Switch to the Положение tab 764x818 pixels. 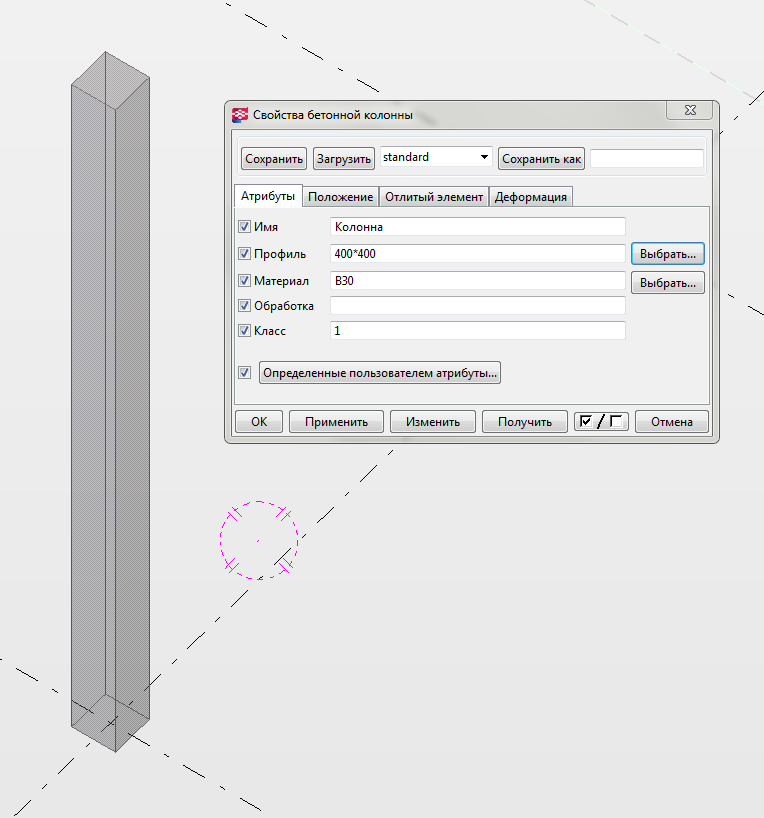(341, 197)
